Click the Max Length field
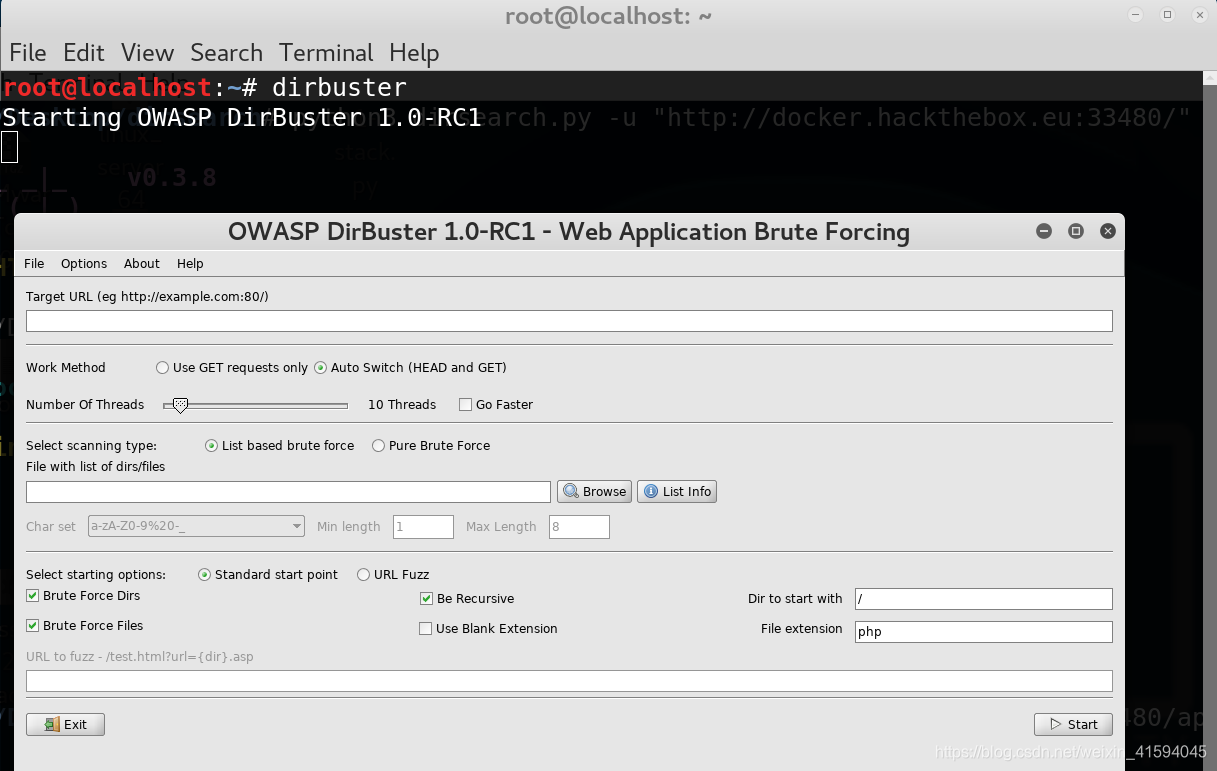 point(579,527)
